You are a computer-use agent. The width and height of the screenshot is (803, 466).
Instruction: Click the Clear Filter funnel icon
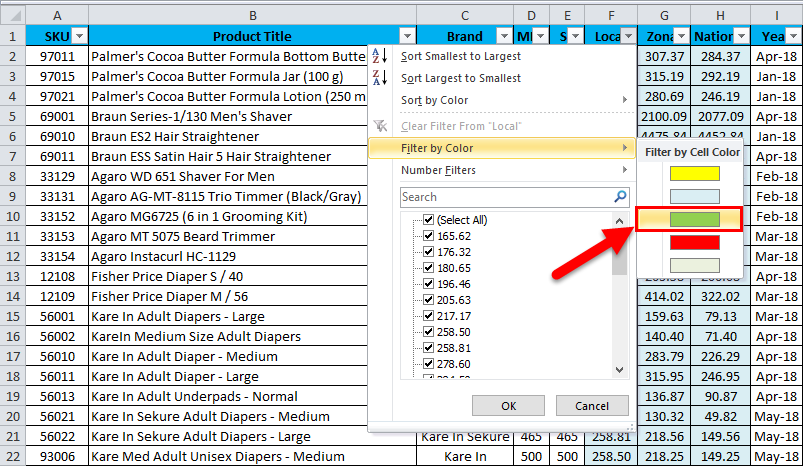pyautogui.click(x=380, y=125)
